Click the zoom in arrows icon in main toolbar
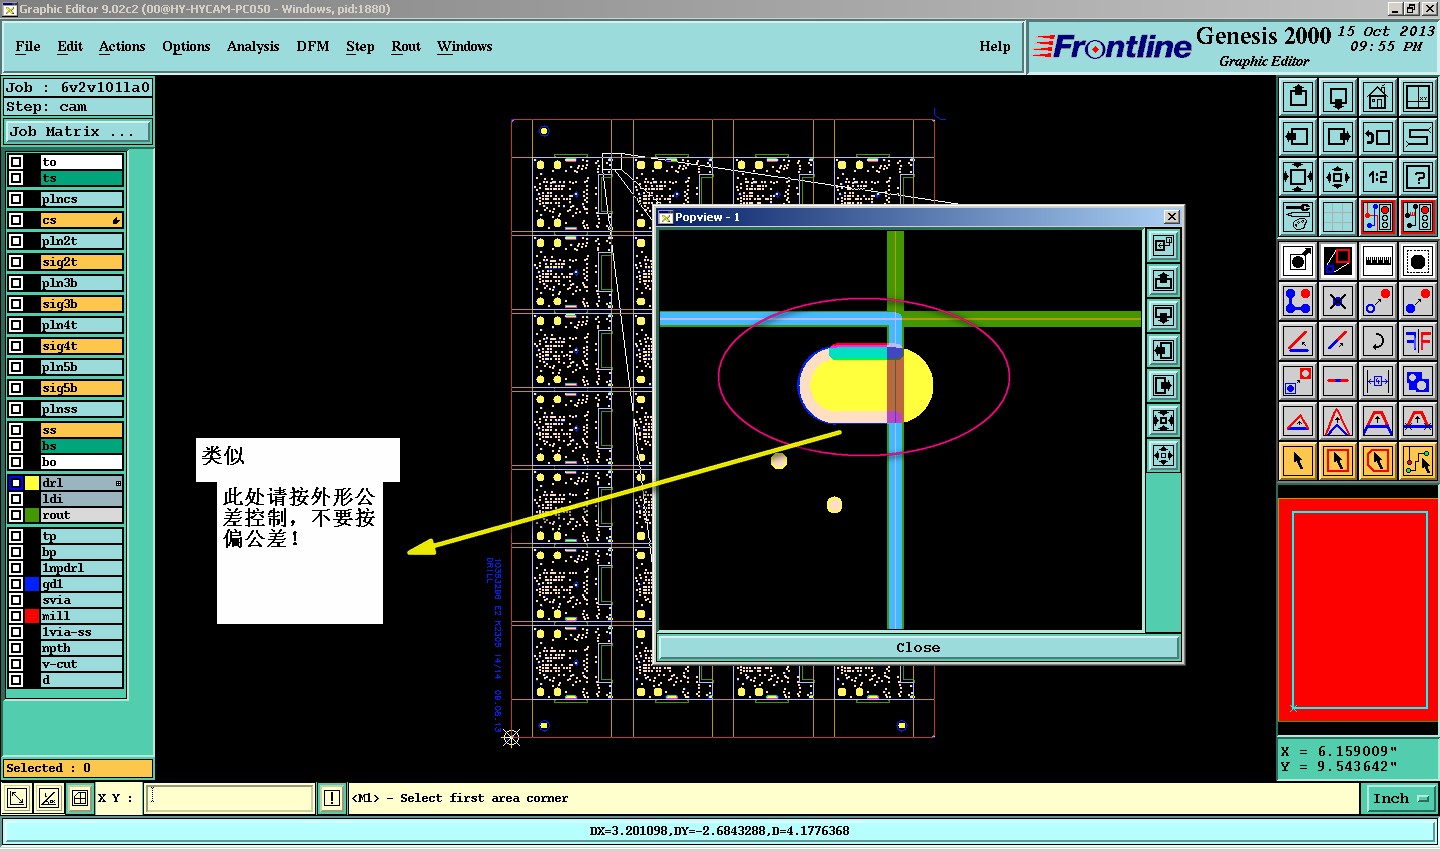Viewport: 1440px width, 851px height. (x=1298, y=177)
